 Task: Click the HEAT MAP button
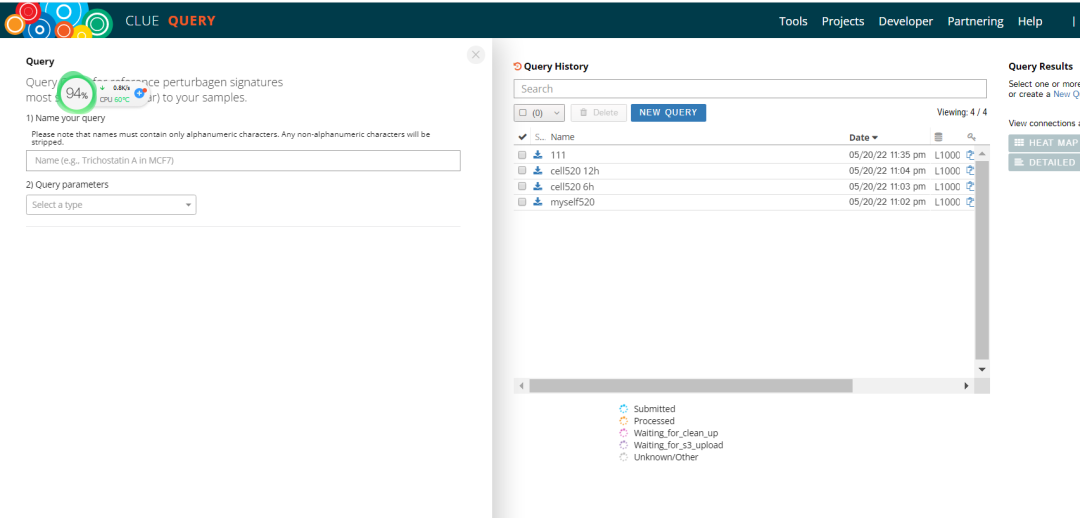click(x=1044, y=143)
